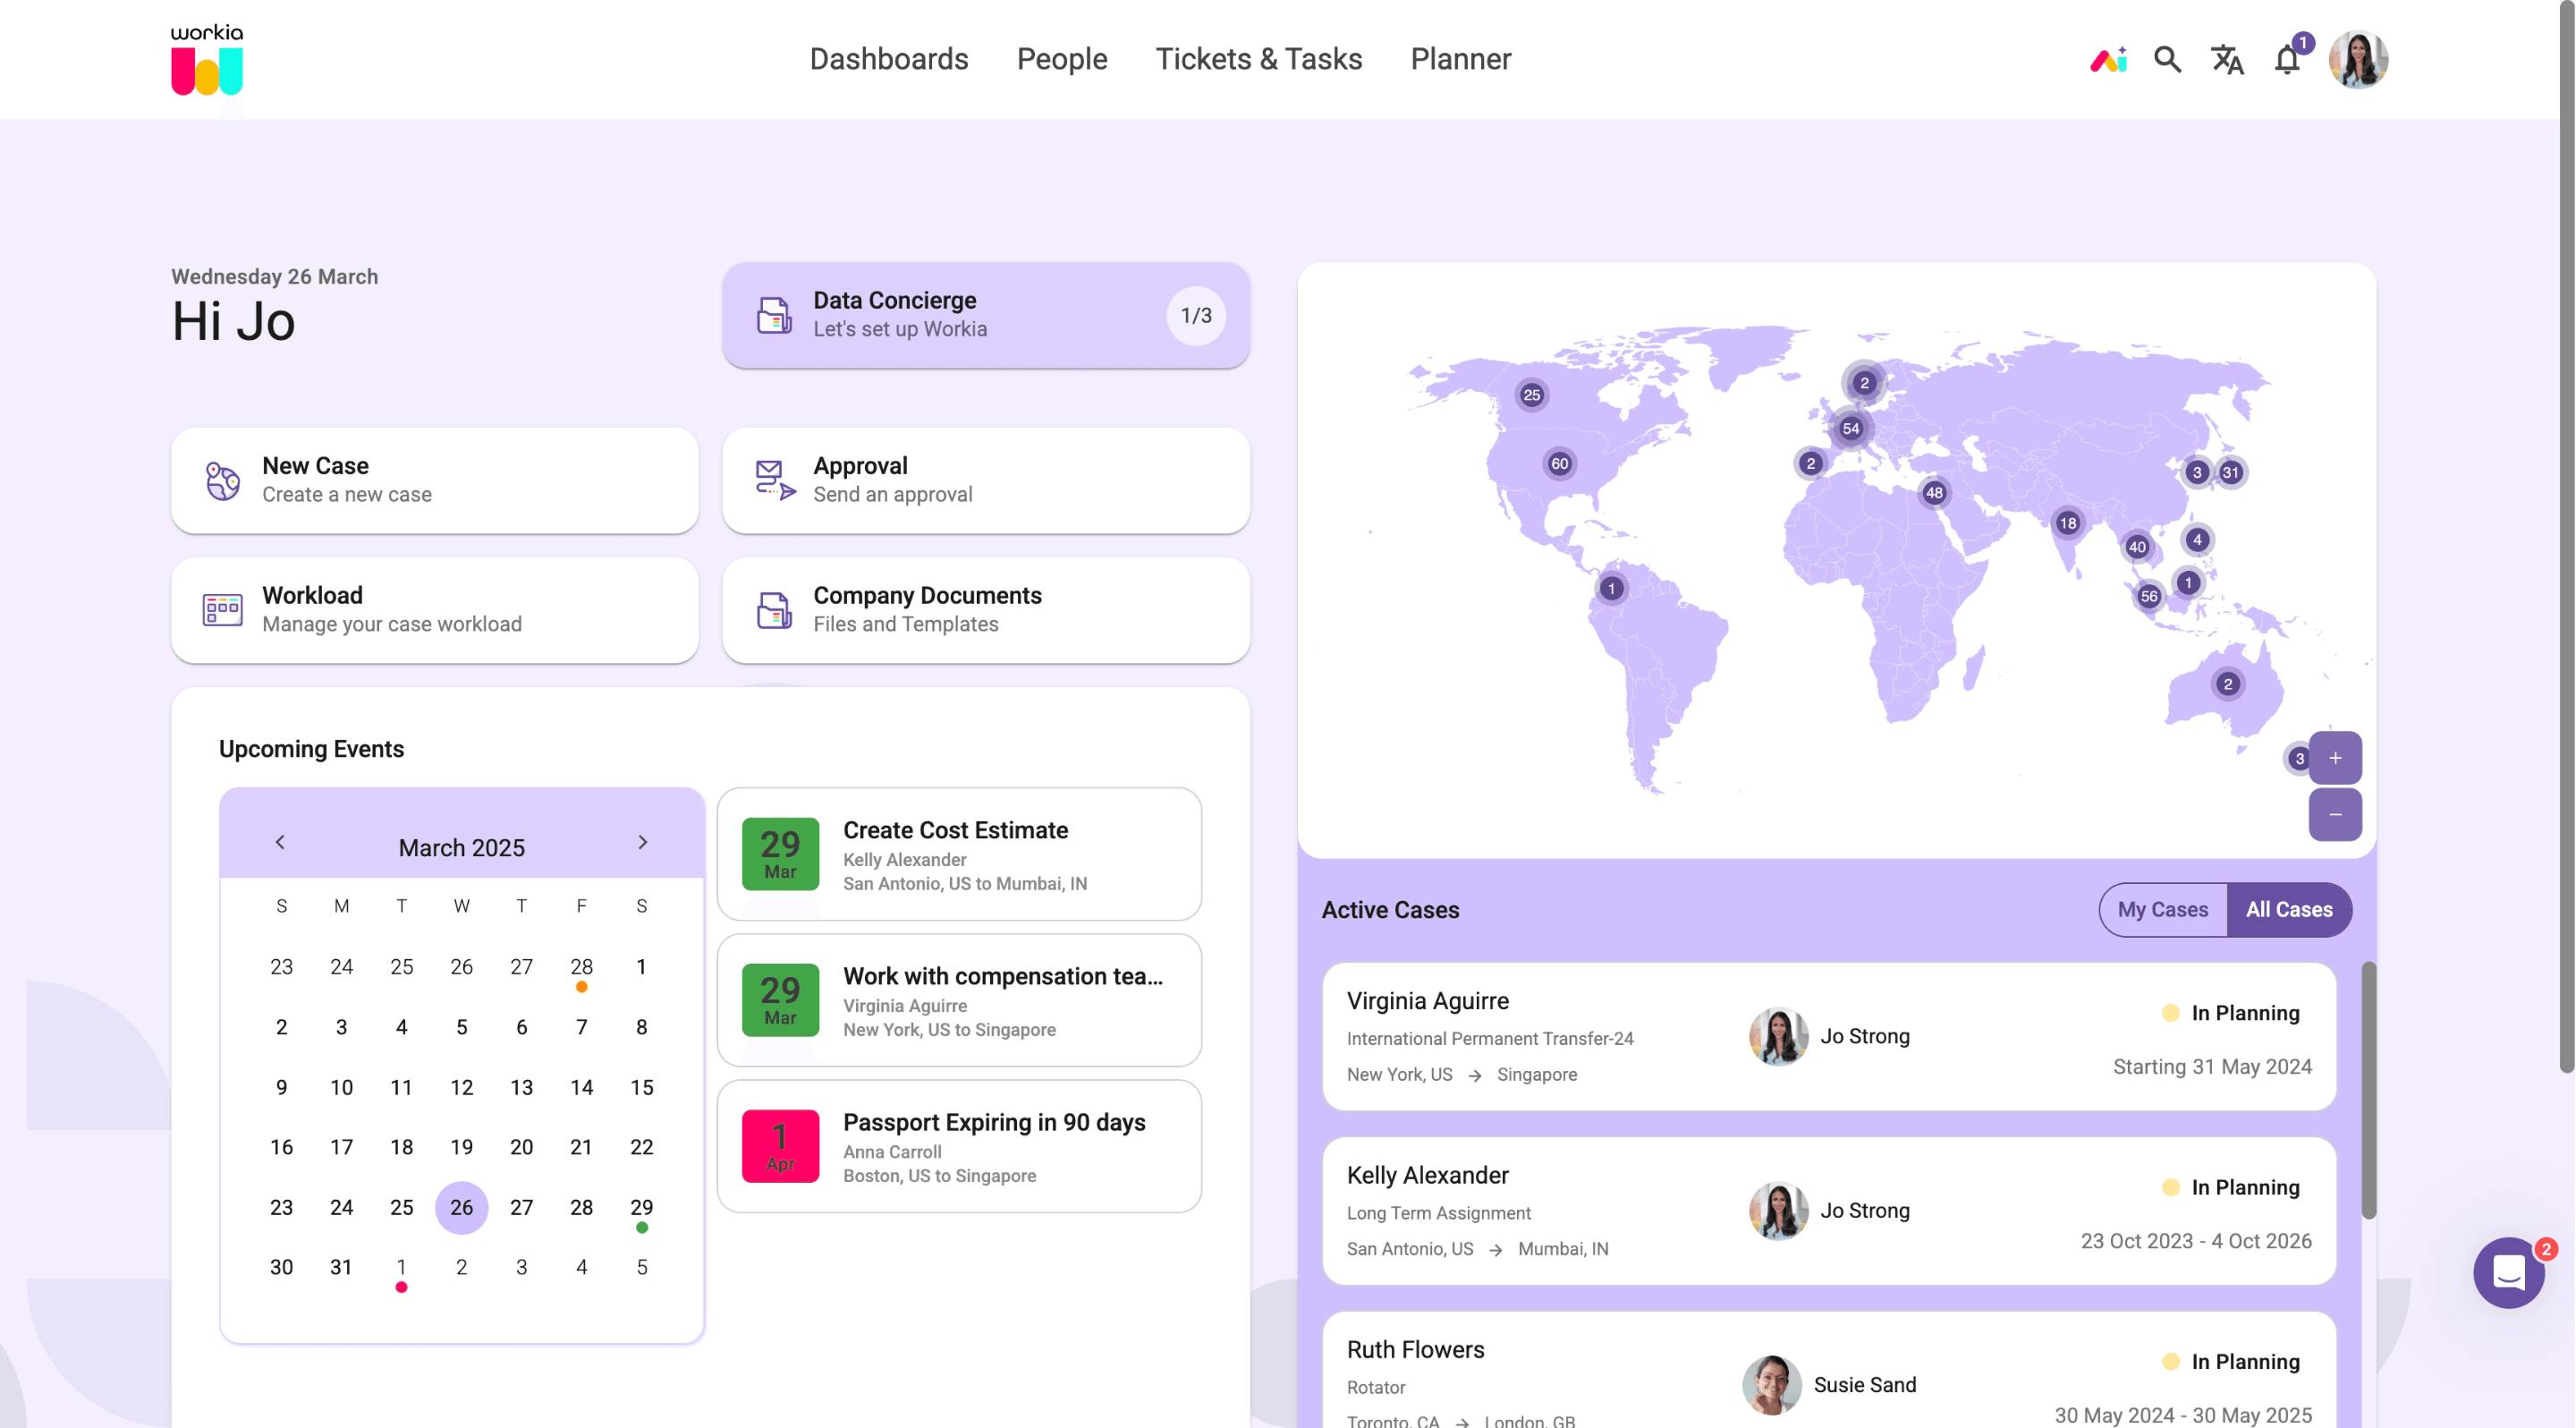Click the March 2025 month title

pyautogui.click(x=461, y=847)
